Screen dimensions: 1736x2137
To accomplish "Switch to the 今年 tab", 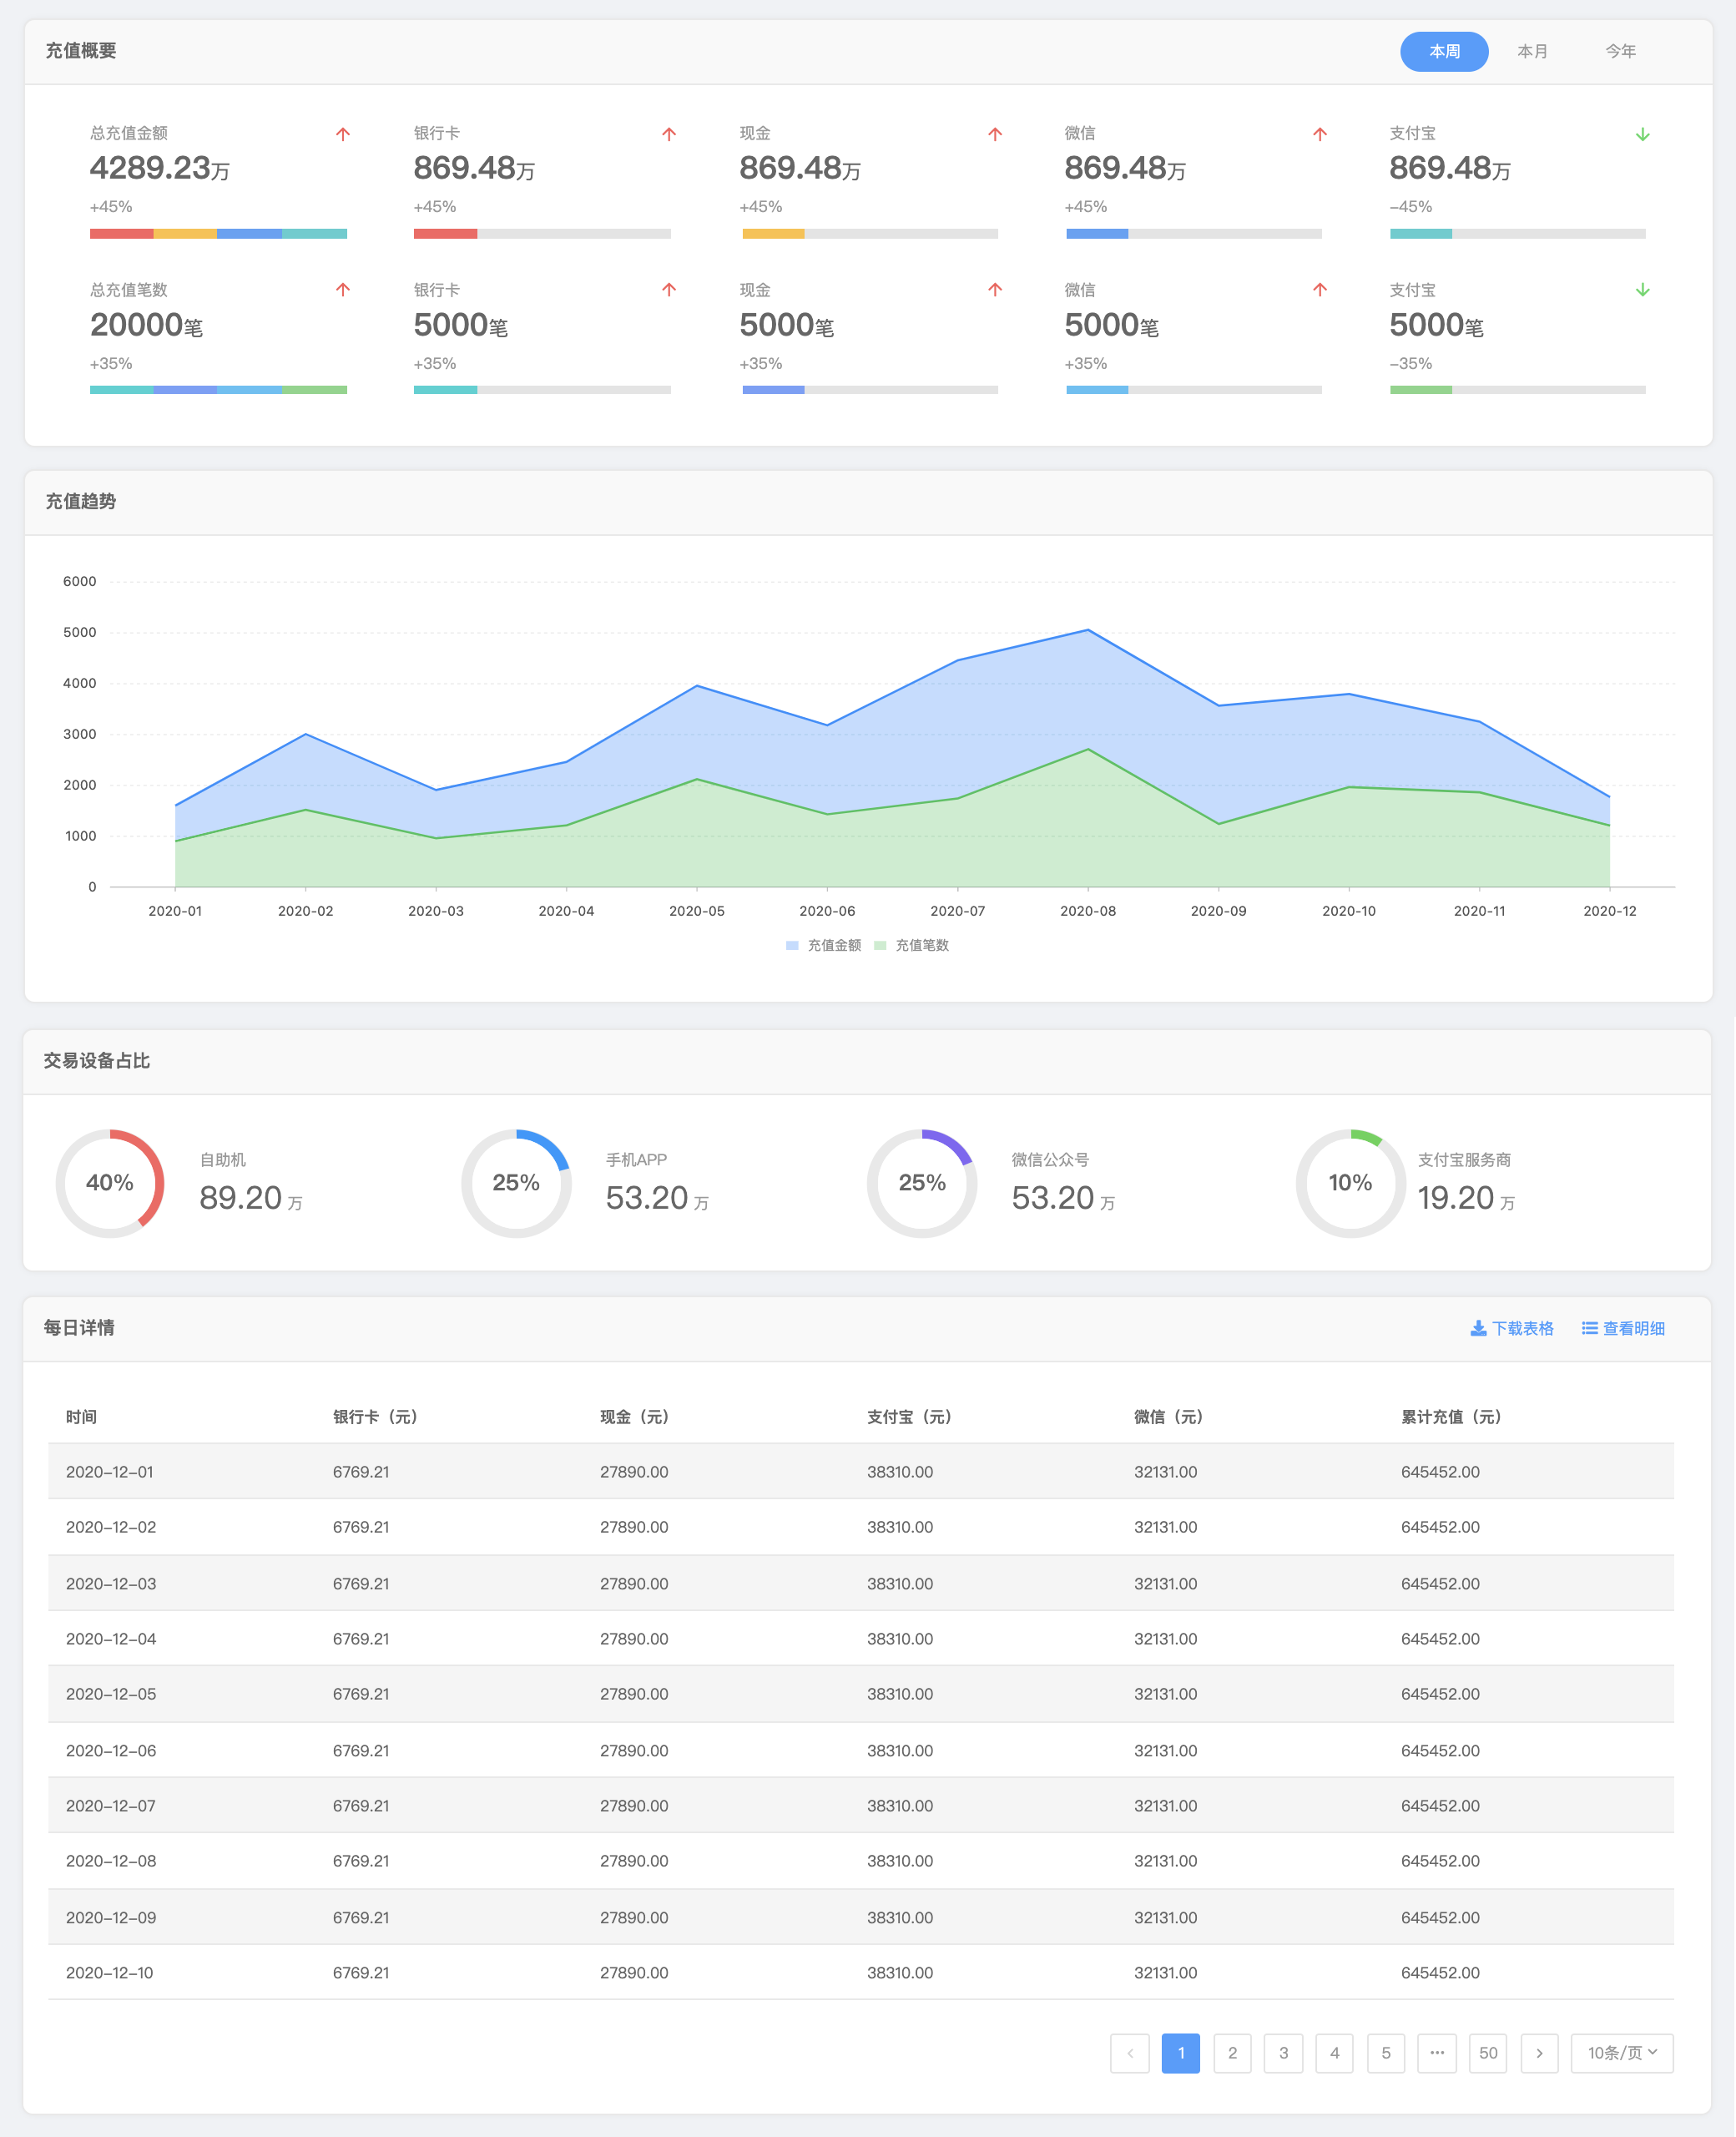I will click(x=1620, y=51).
